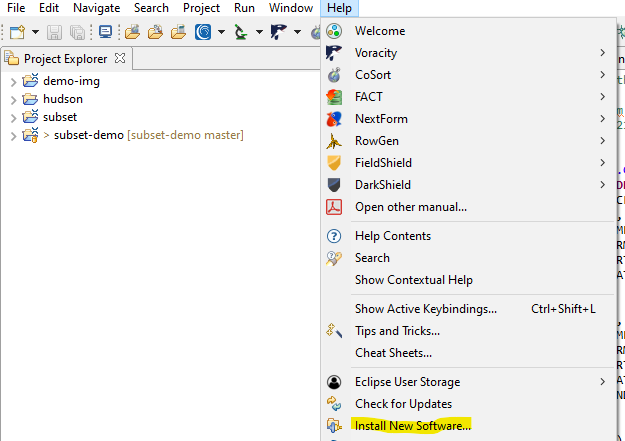
Task: Click the Welcome menu icon
Action: tap(334, 31)
